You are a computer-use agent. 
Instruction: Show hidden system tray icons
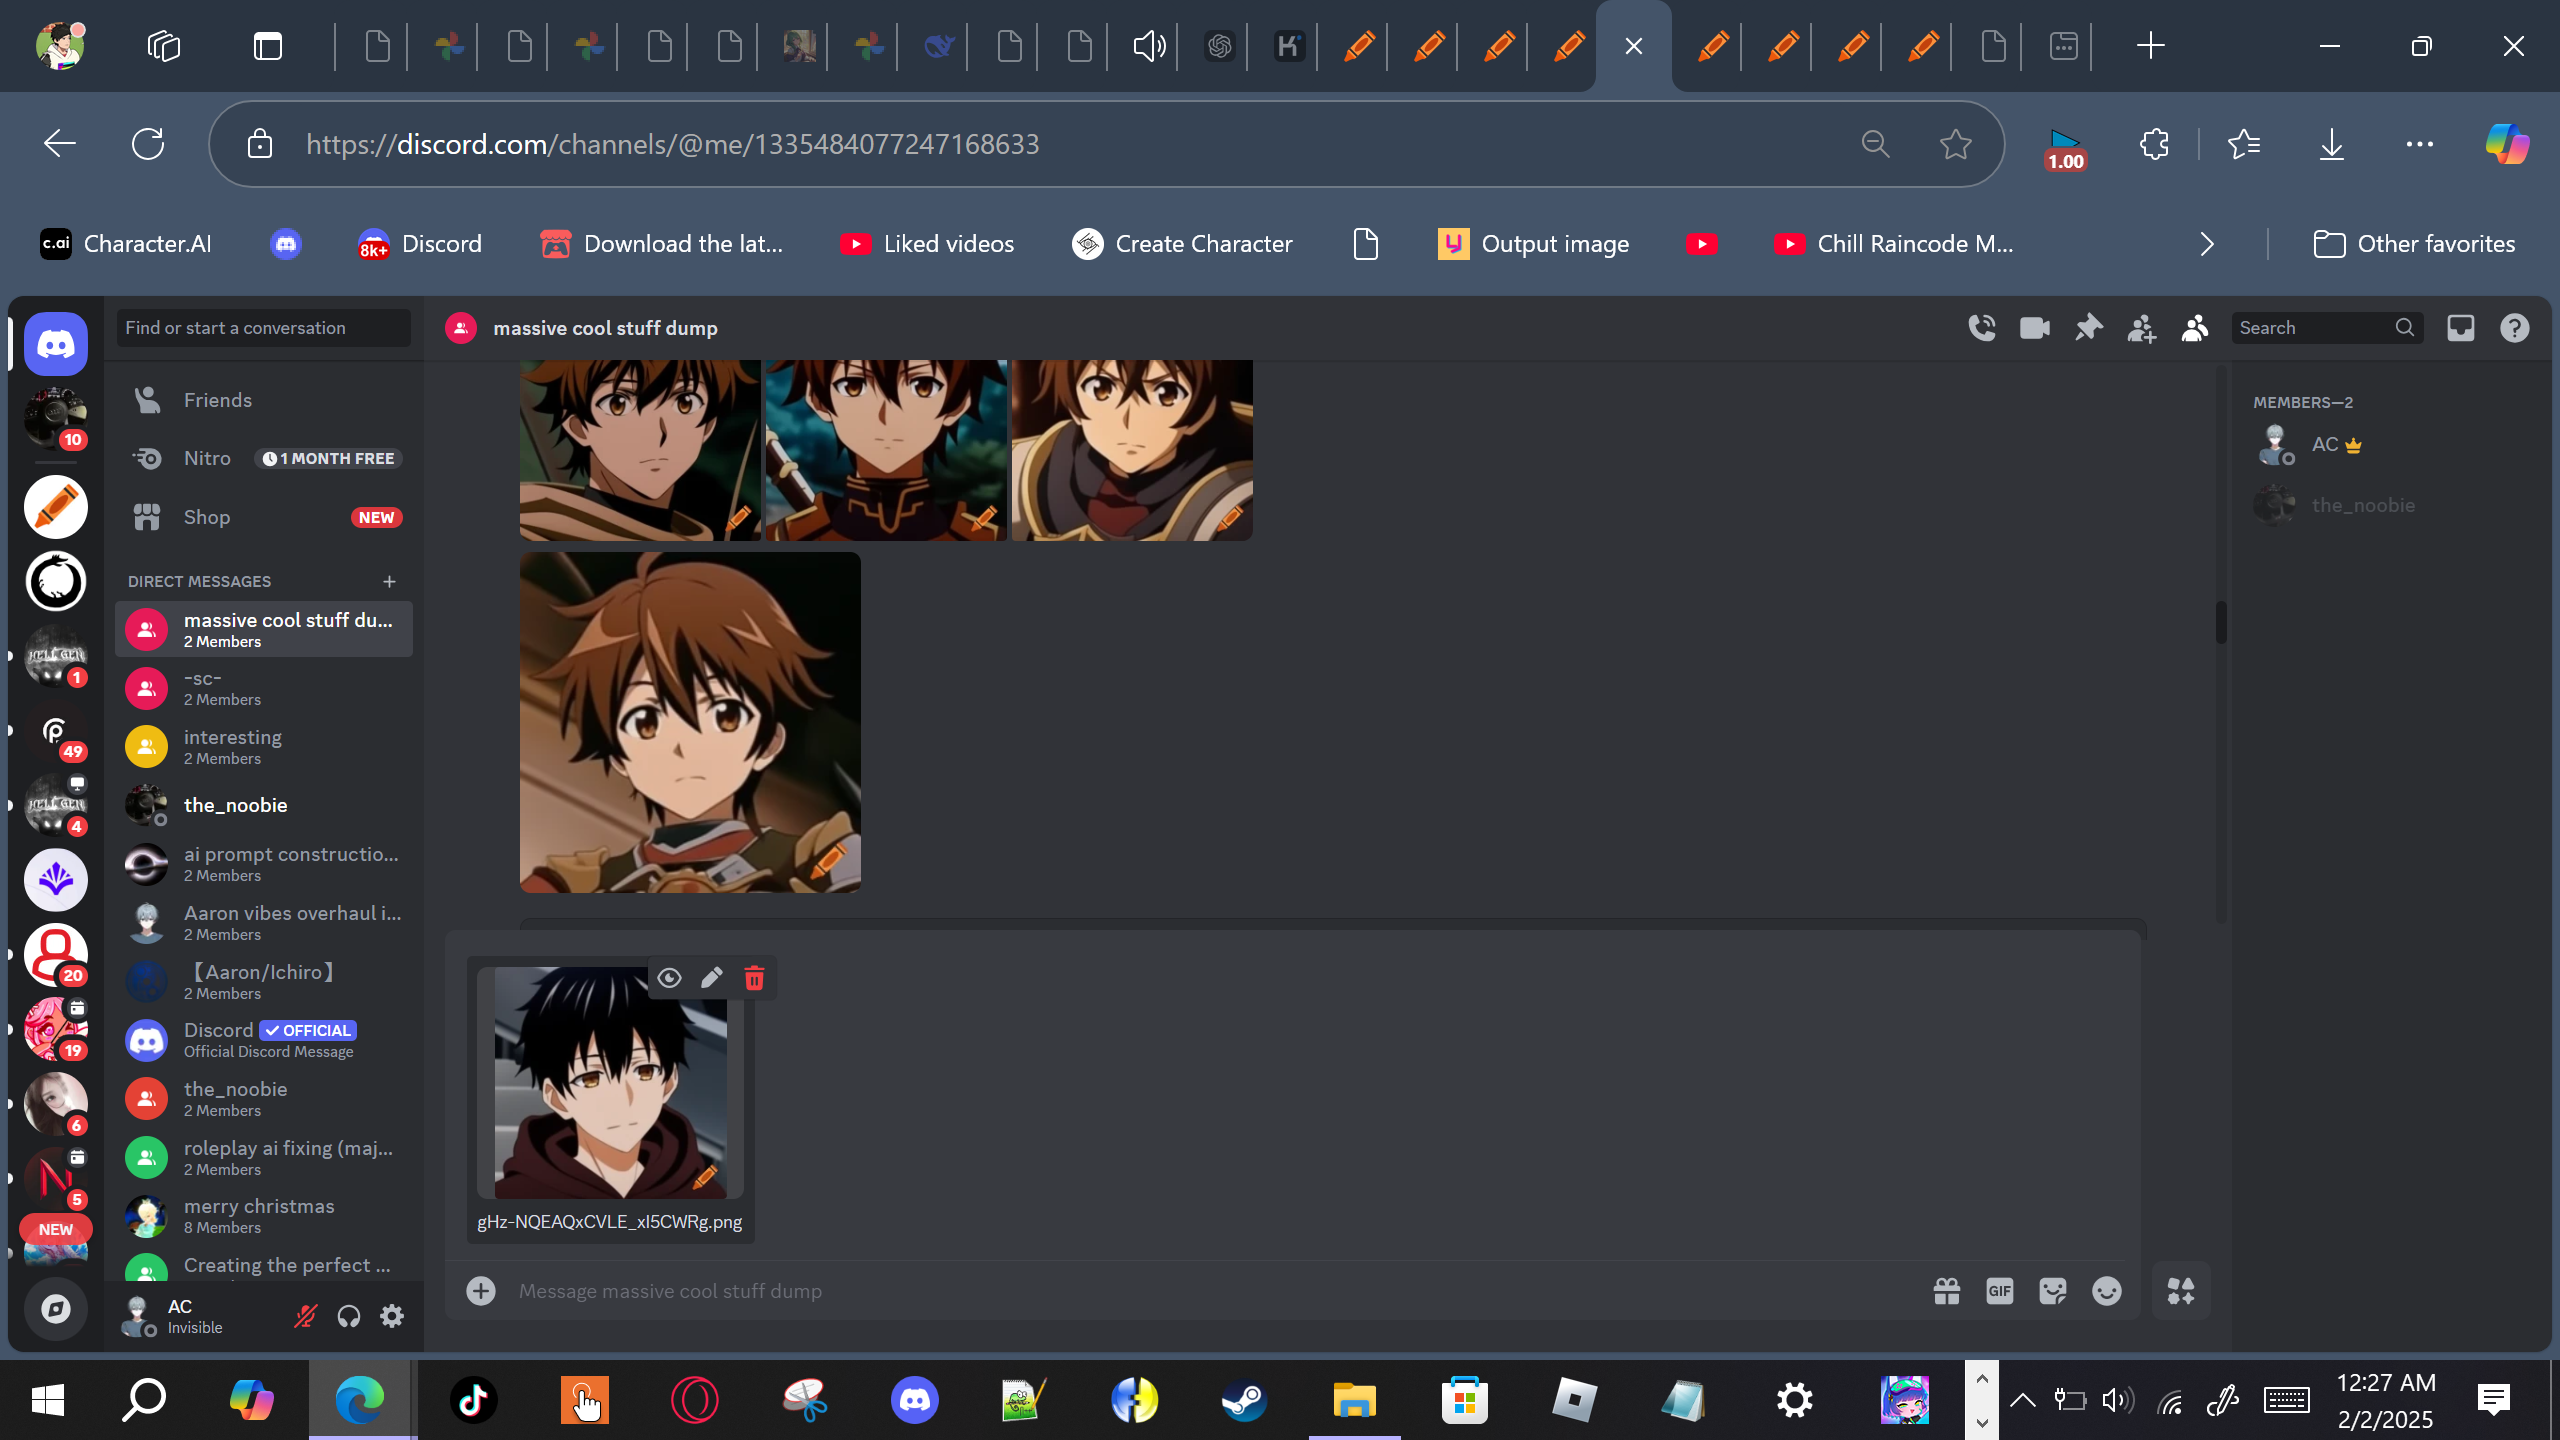click(x=2022, y=1400)
